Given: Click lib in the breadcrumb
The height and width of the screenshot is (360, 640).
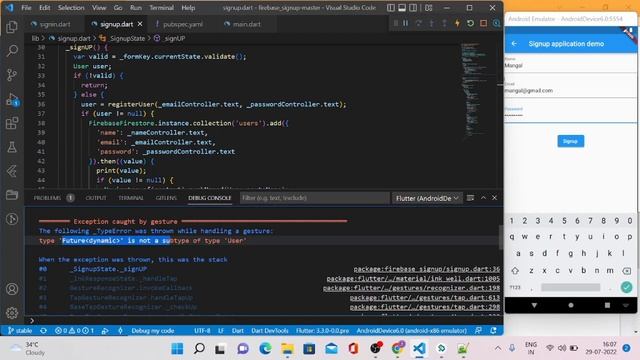Looking at the screenshot, I should (36, 38).
